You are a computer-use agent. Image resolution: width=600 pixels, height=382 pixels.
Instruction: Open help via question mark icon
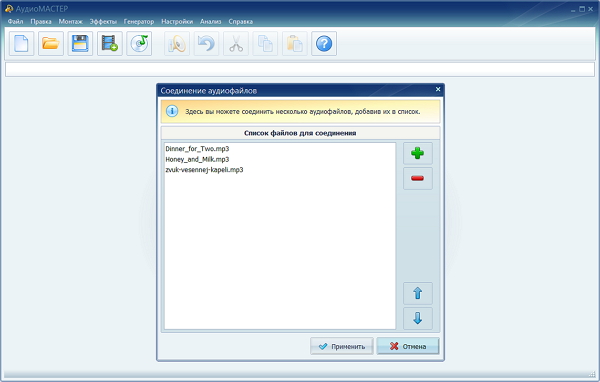click(x=324, y=44)
